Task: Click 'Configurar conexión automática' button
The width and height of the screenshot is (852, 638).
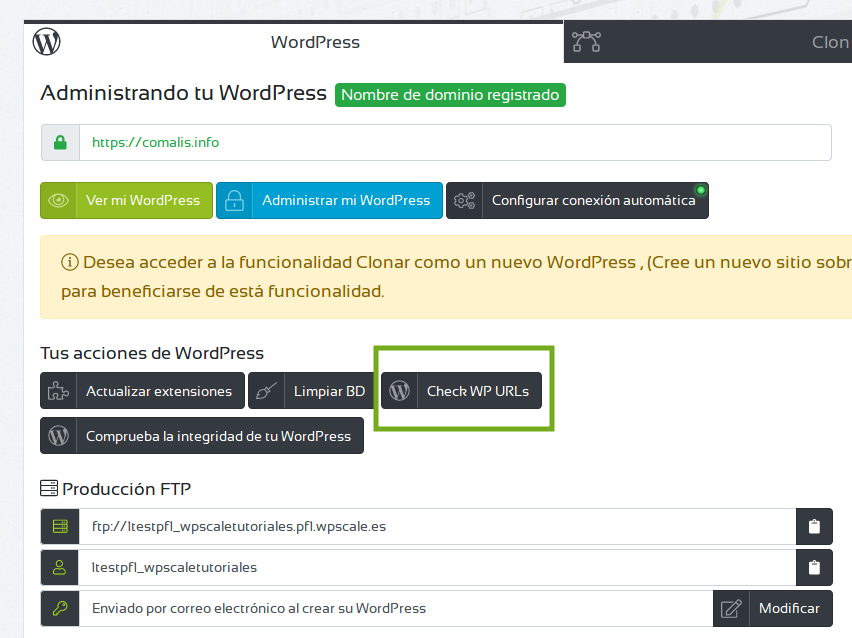Action: click(x=577, y=201)
